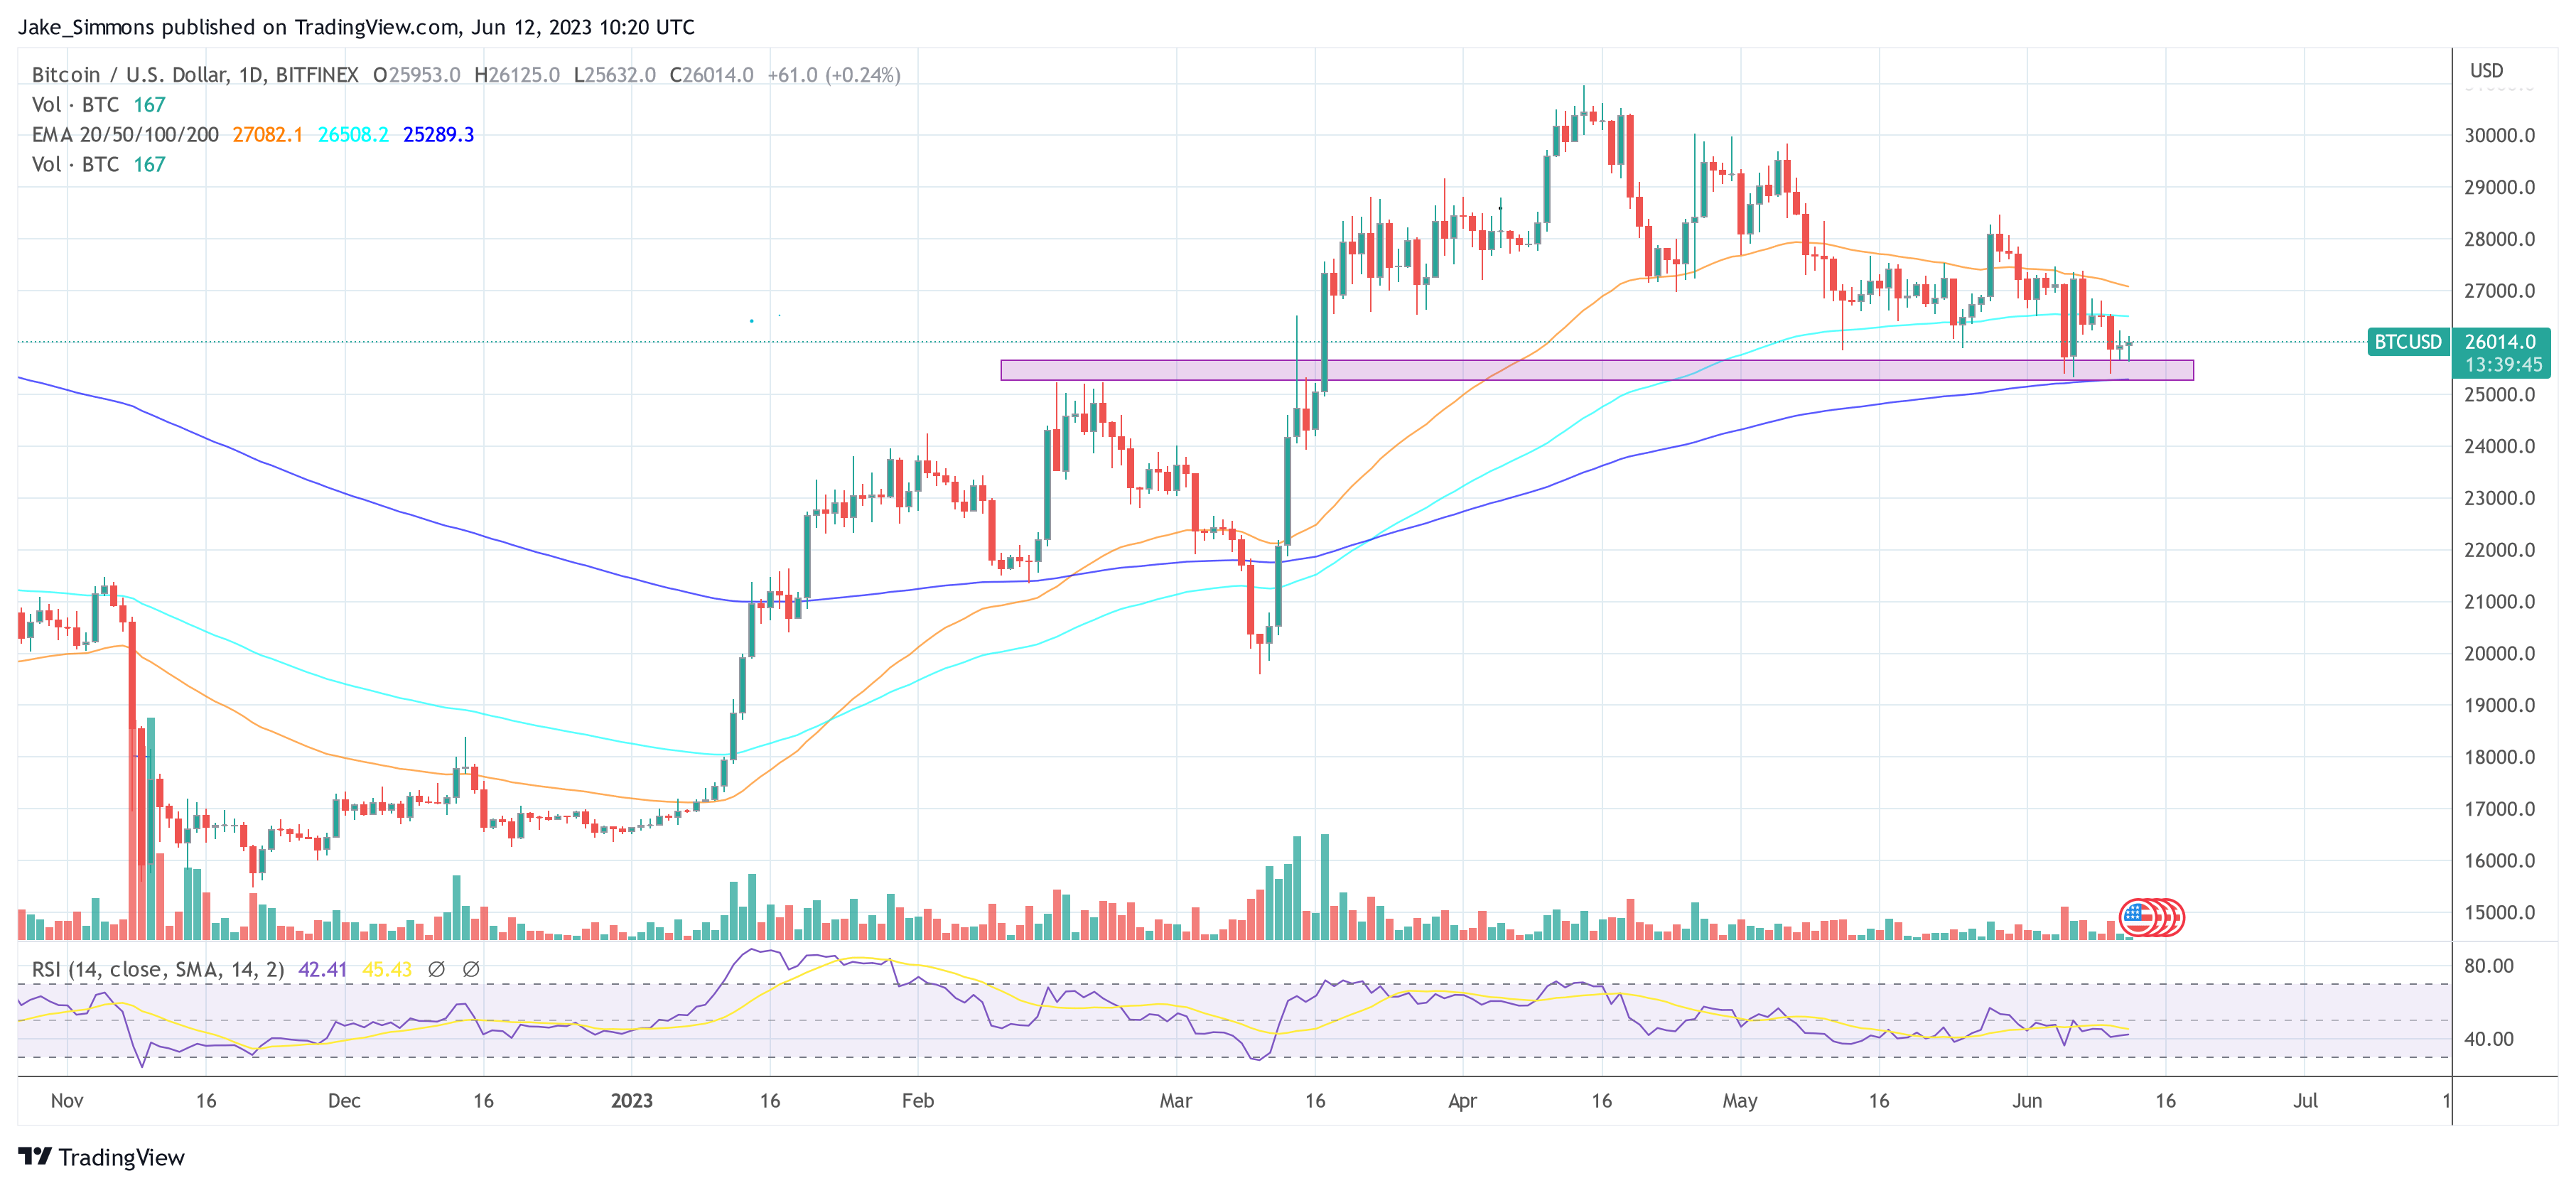
Task: Click the 25000.0 price axis label
Action: (2499, 395)
